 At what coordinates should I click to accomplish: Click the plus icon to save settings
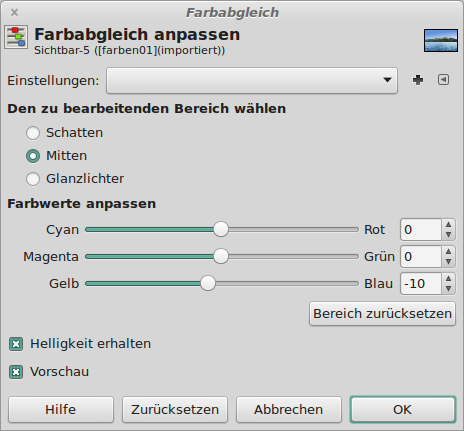418,80
